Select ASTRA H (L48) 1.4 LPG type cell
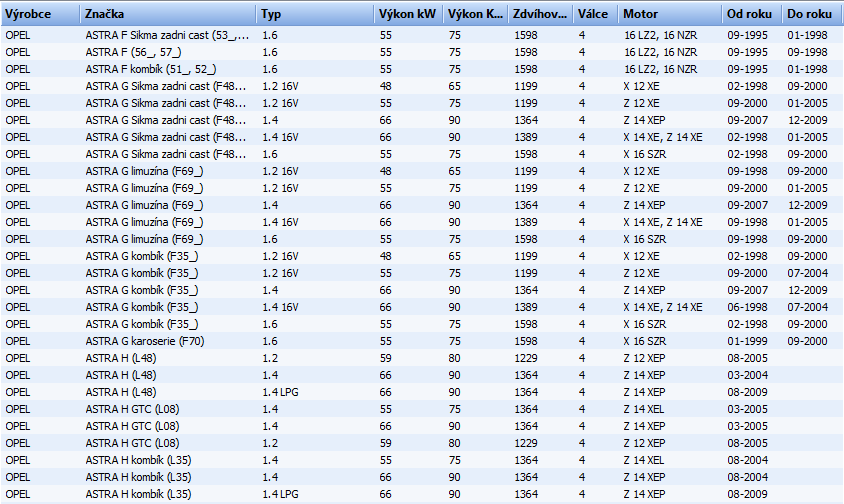Viewport: 844px width, 504px height. pos(280,392)
